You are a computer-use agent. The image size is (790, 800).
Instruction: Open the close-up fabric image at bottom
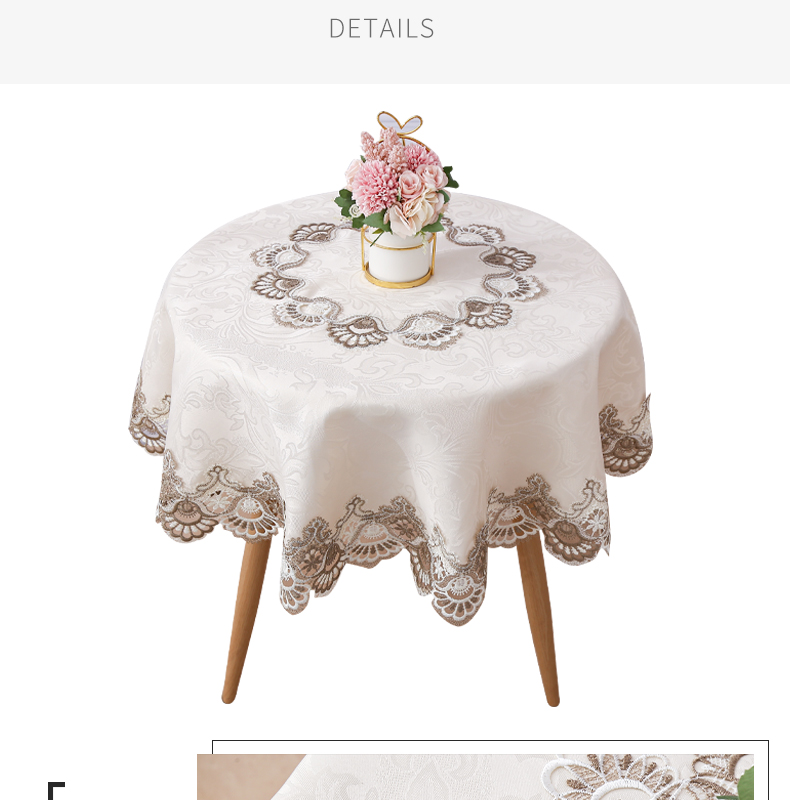[x=475, y=777]
